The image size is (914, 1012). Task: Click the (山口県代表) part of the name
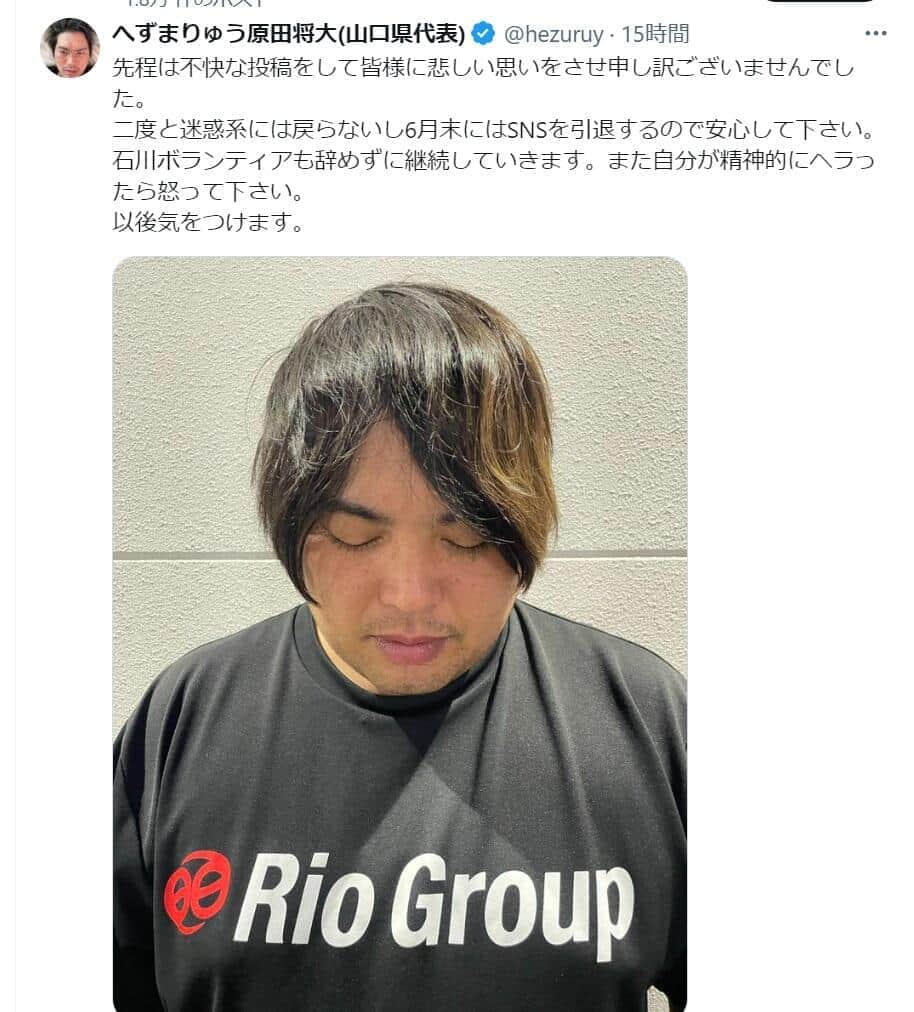[401, 34]
